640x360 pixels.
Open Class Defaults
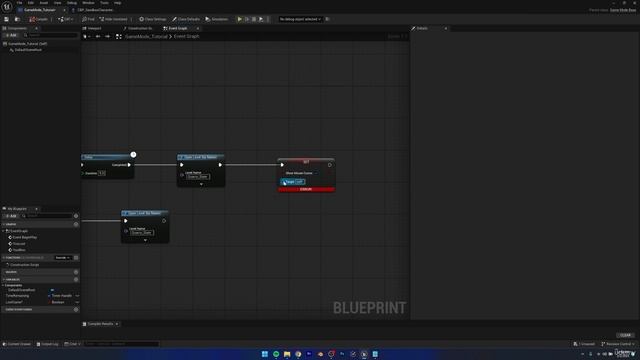[186, 19]
